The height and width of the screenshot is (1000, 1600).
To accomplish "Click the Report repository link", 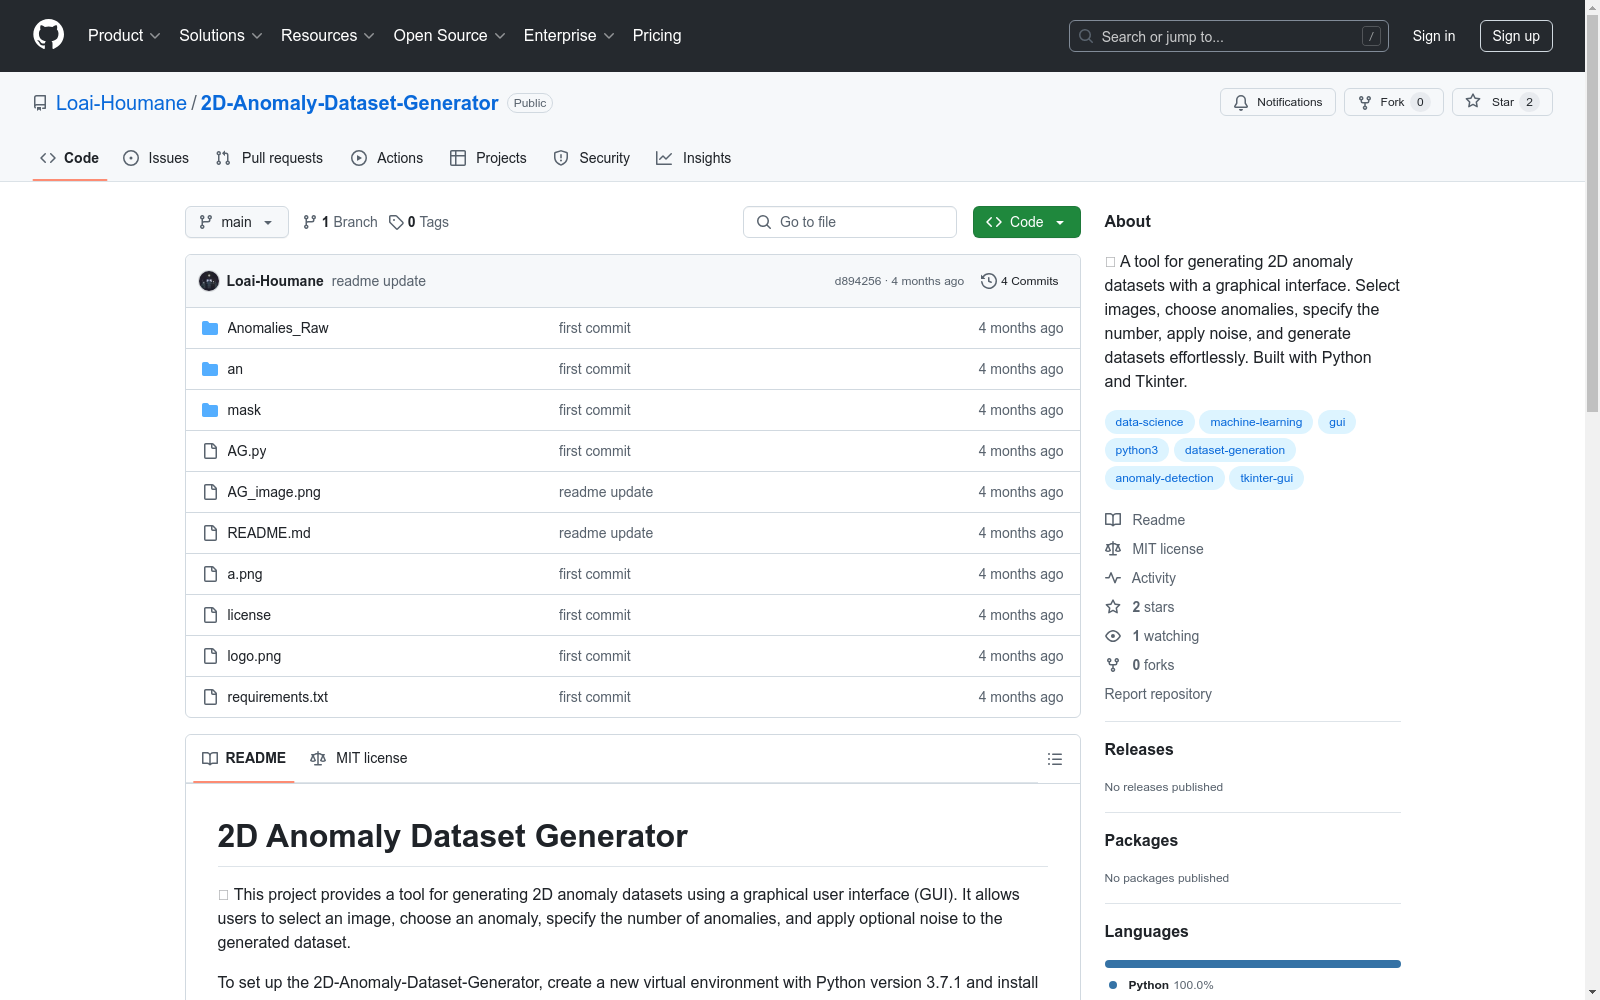I will click(1158, 694).
